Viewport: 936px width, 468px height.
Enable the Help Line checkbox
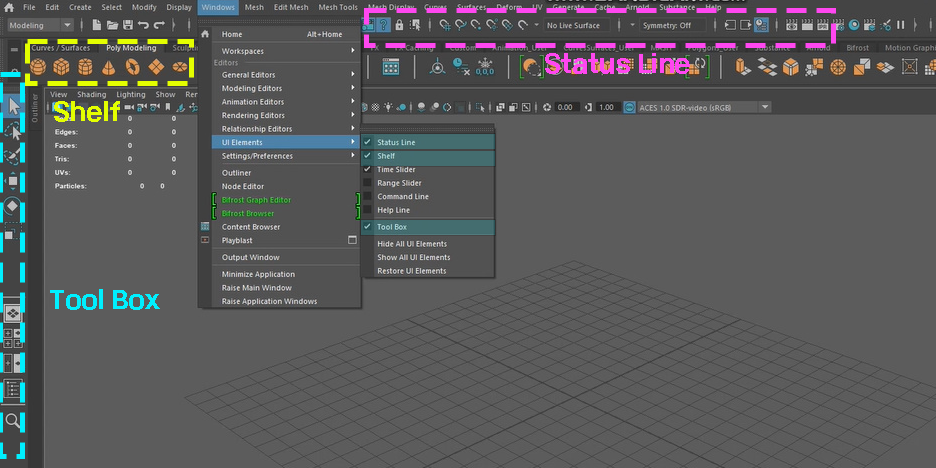point(367,210)
